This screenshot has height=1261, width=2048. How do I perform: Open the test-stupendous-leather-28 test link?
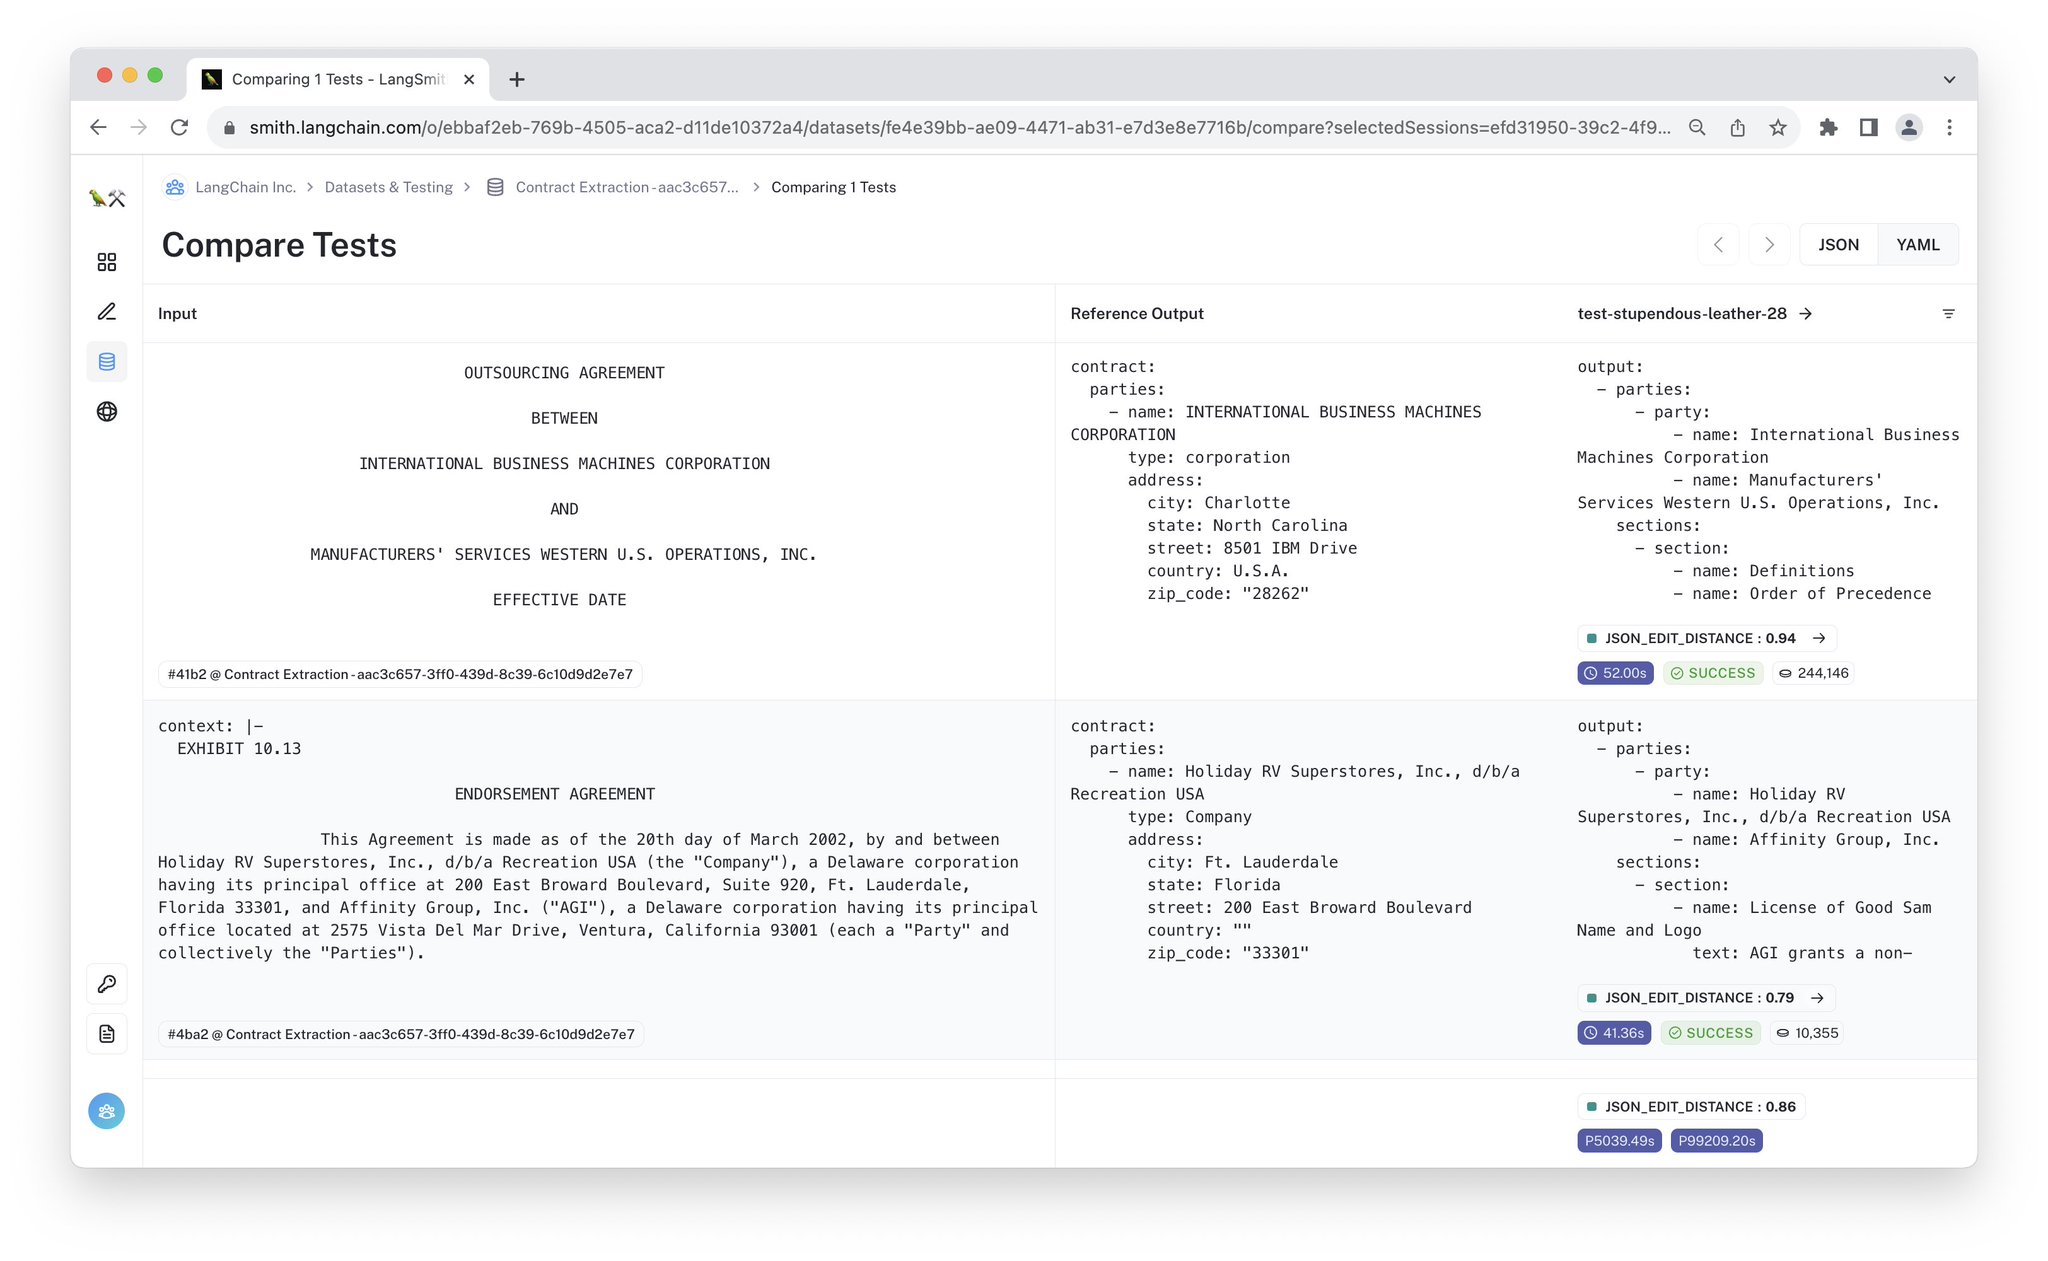[x=1682, y=314]
